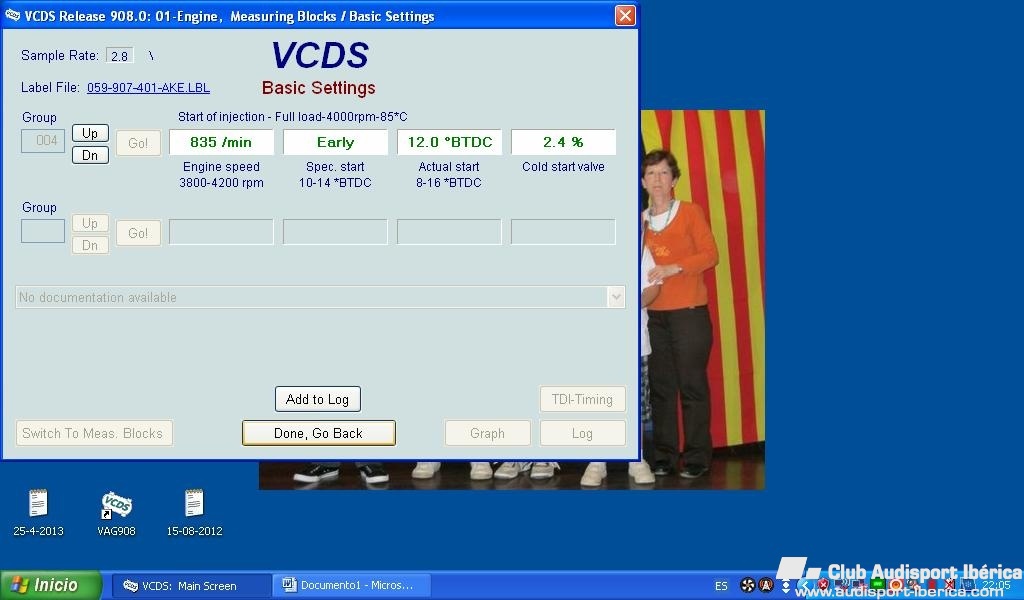Click the red shield security tray icon

pos(823,585)
